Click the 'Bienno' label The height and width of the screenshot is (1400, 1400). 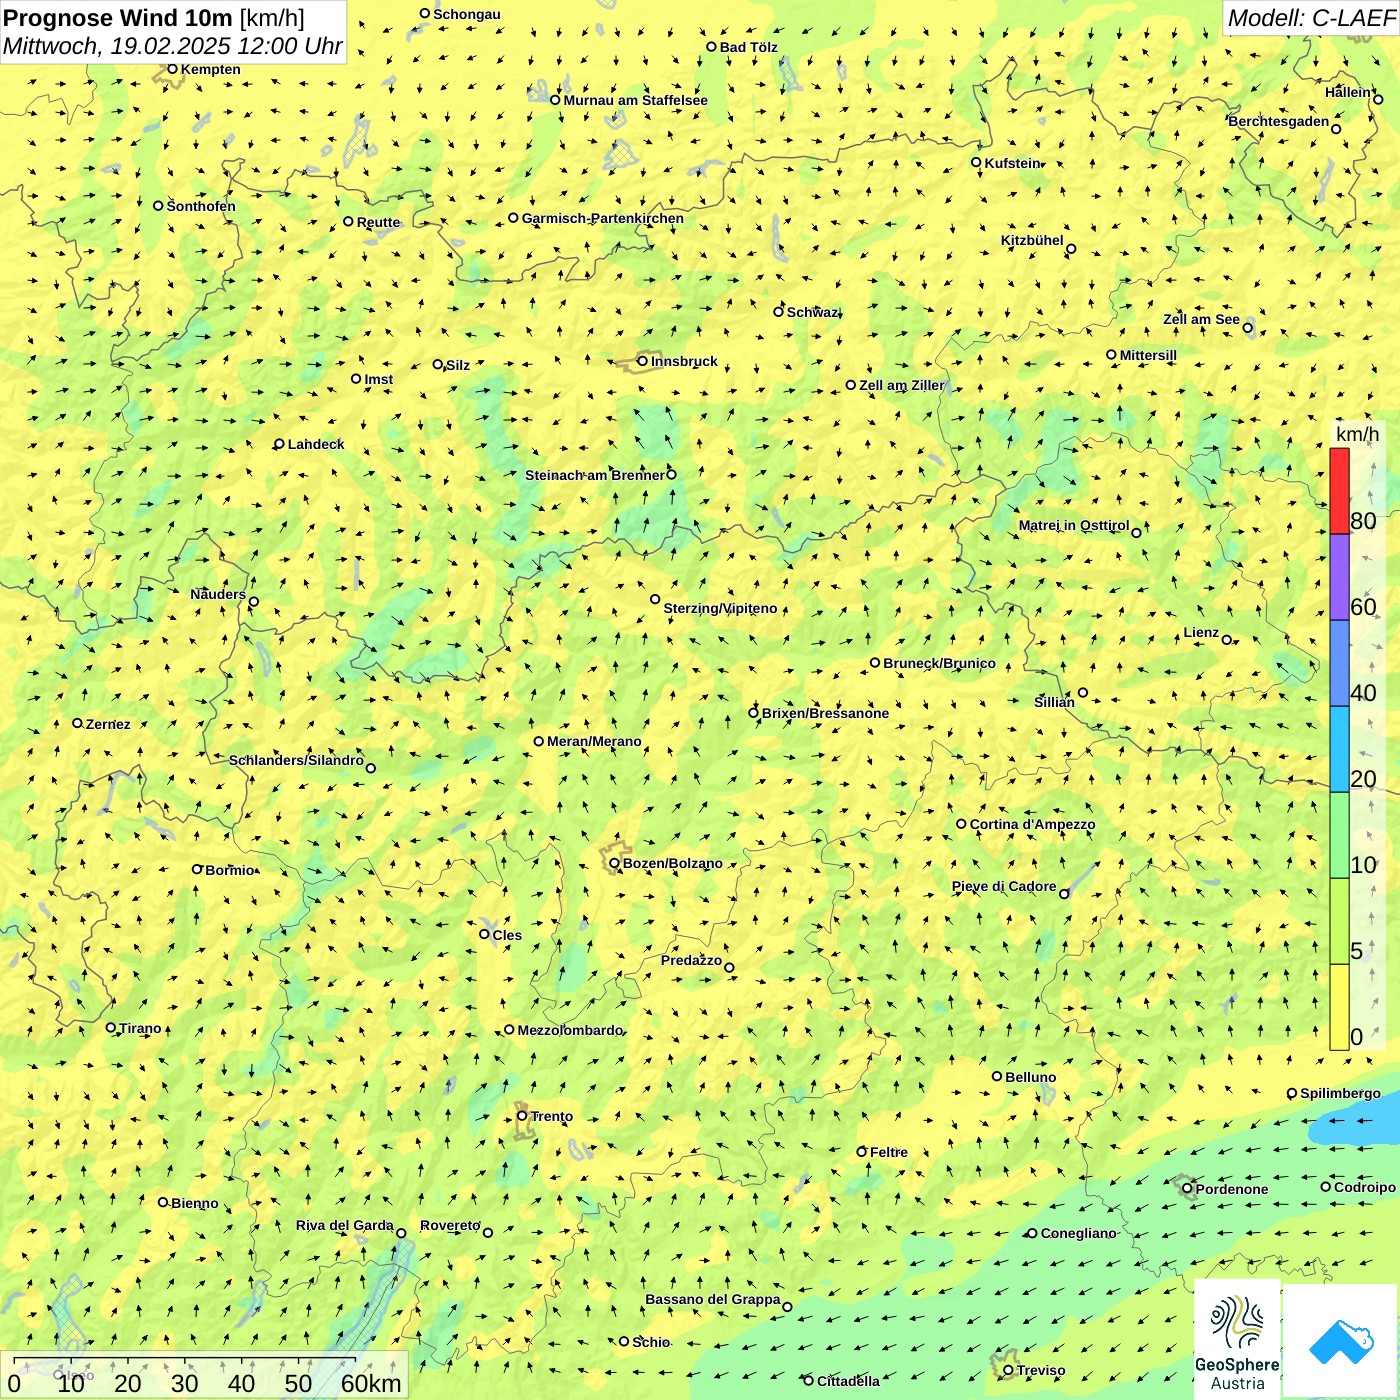coord(195,1203)
